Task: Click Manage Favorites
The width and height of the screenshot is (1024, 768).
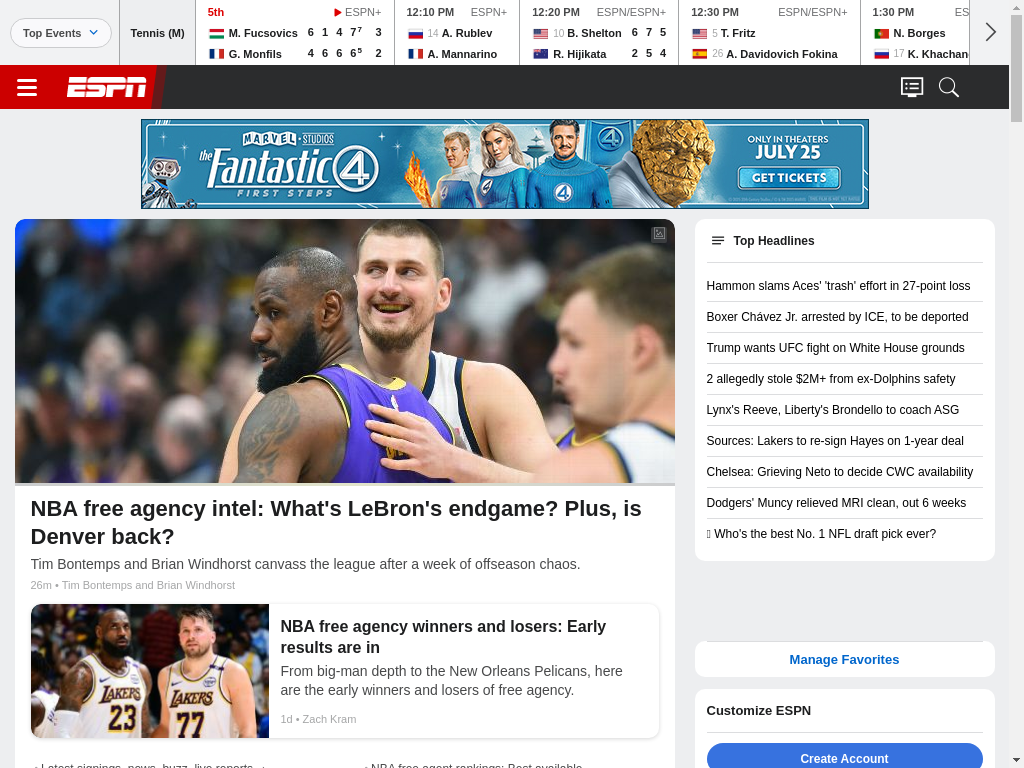Action: click(x=844, y=660)
